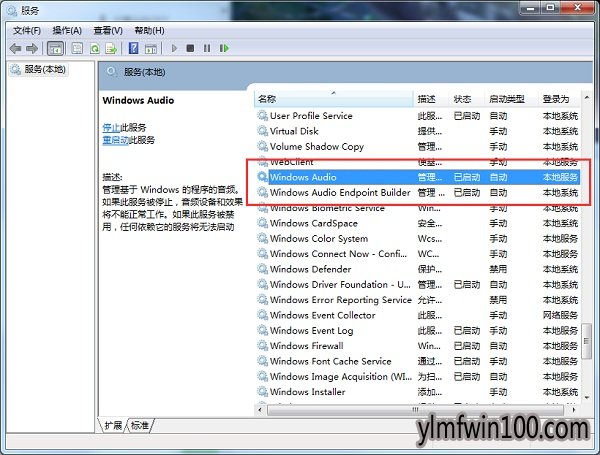Image resolution: width=600 pixels, height=455 pixels.
Task: Sort by the 登录为 column header
Action: point(559,99)
